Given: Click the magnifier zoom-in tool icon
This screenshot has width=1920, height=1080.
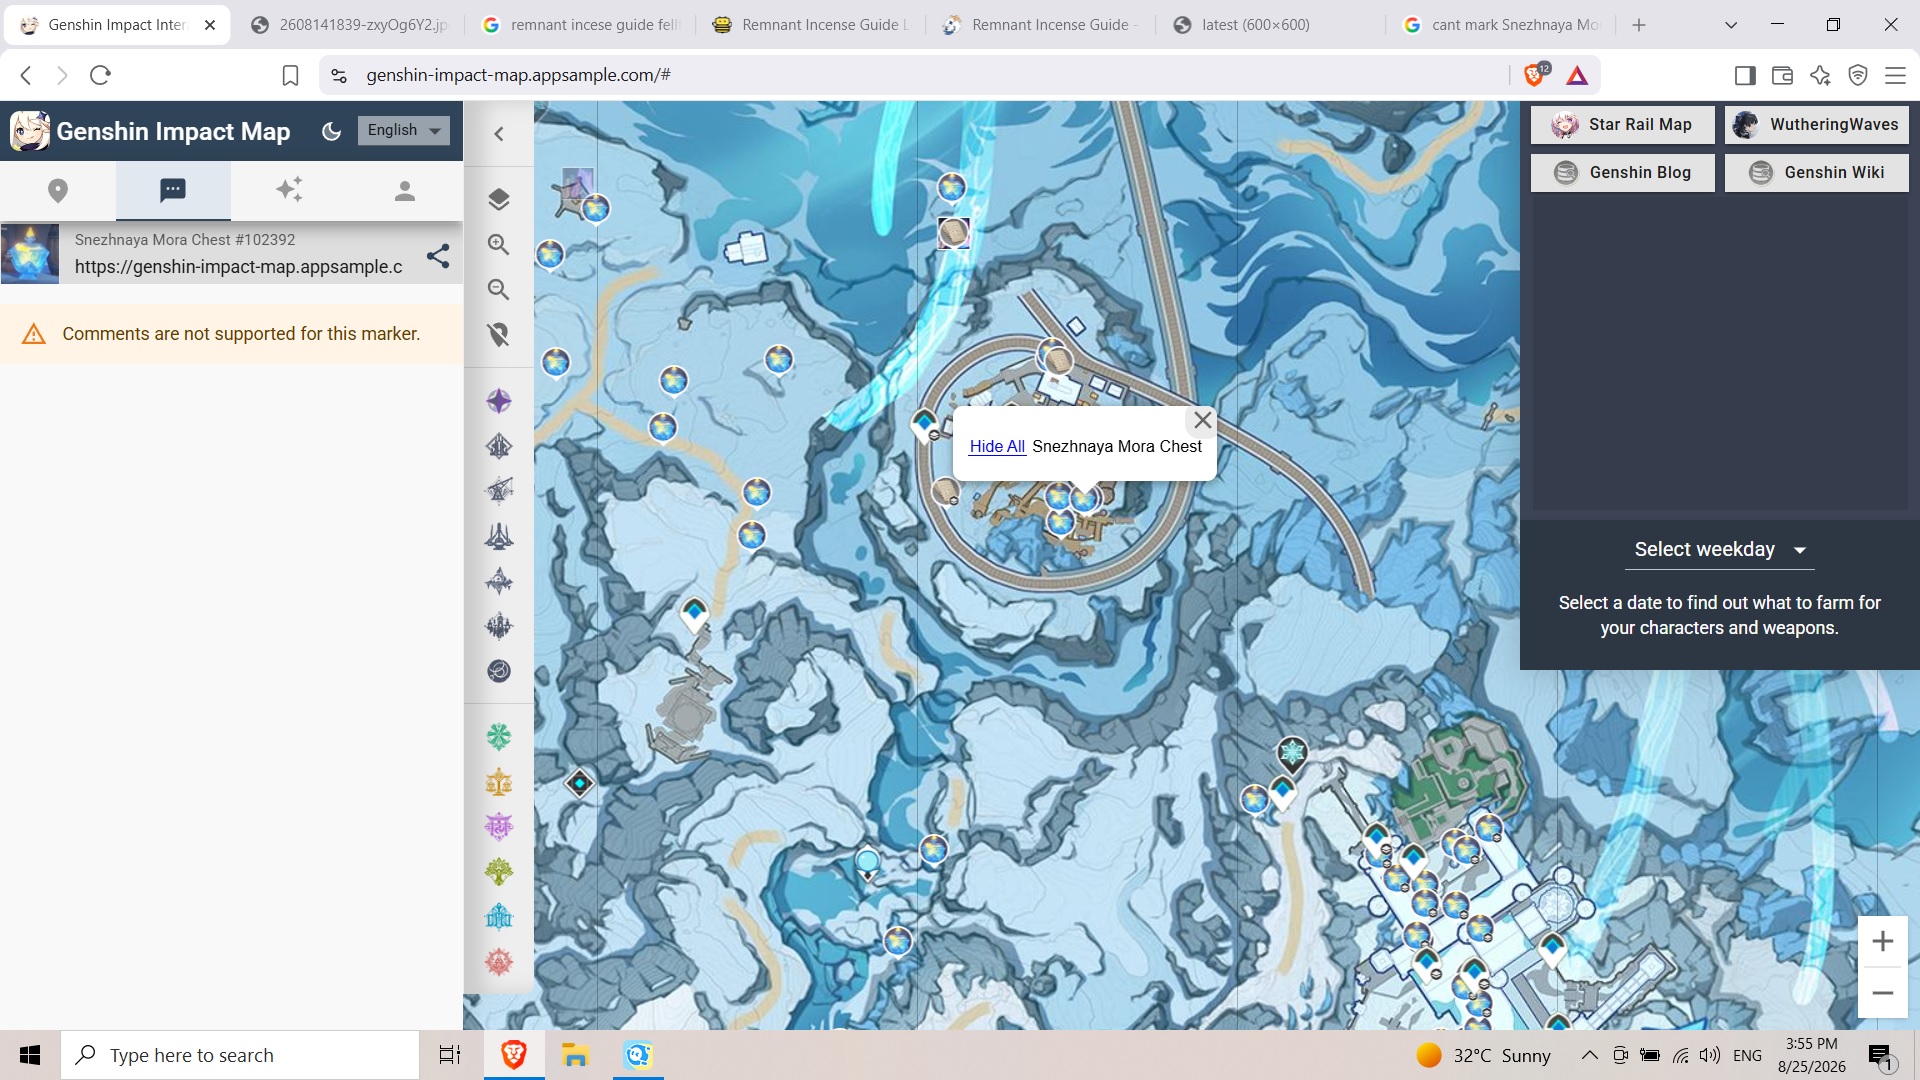Looking at the screenshot, I should [x=499, y=244].
